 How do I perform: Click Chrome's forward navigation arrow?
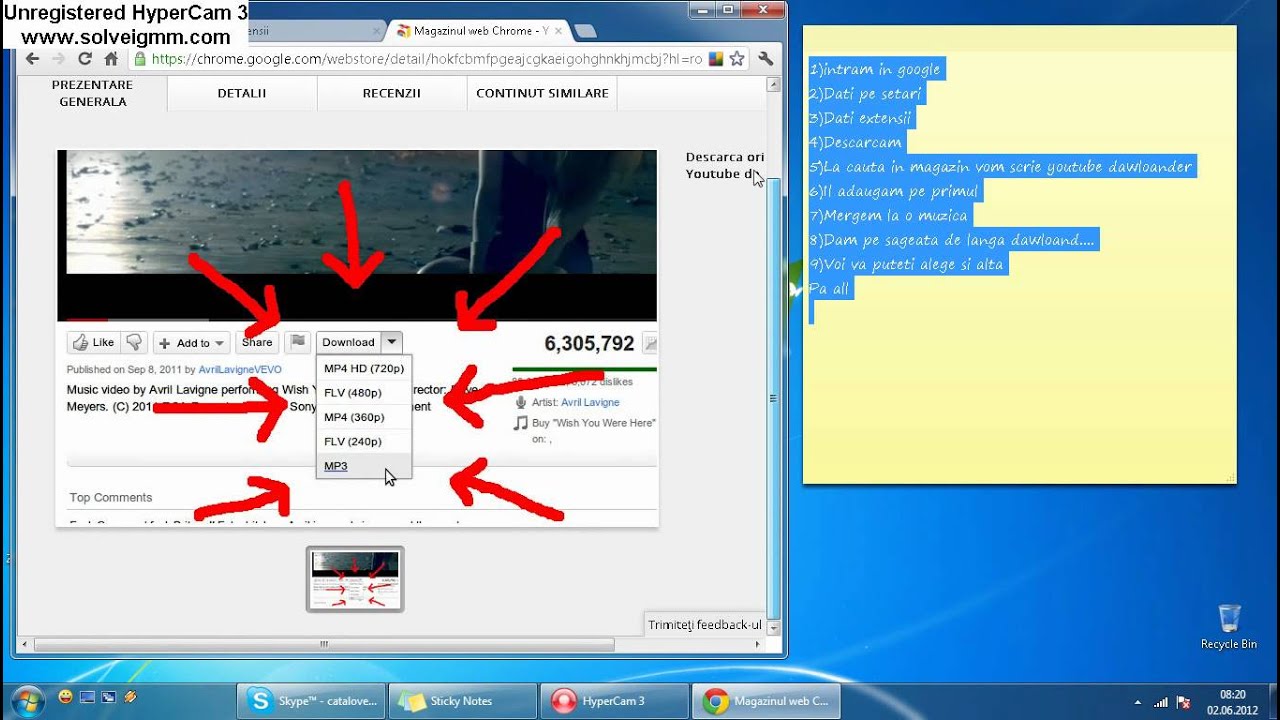coord(58,59)
